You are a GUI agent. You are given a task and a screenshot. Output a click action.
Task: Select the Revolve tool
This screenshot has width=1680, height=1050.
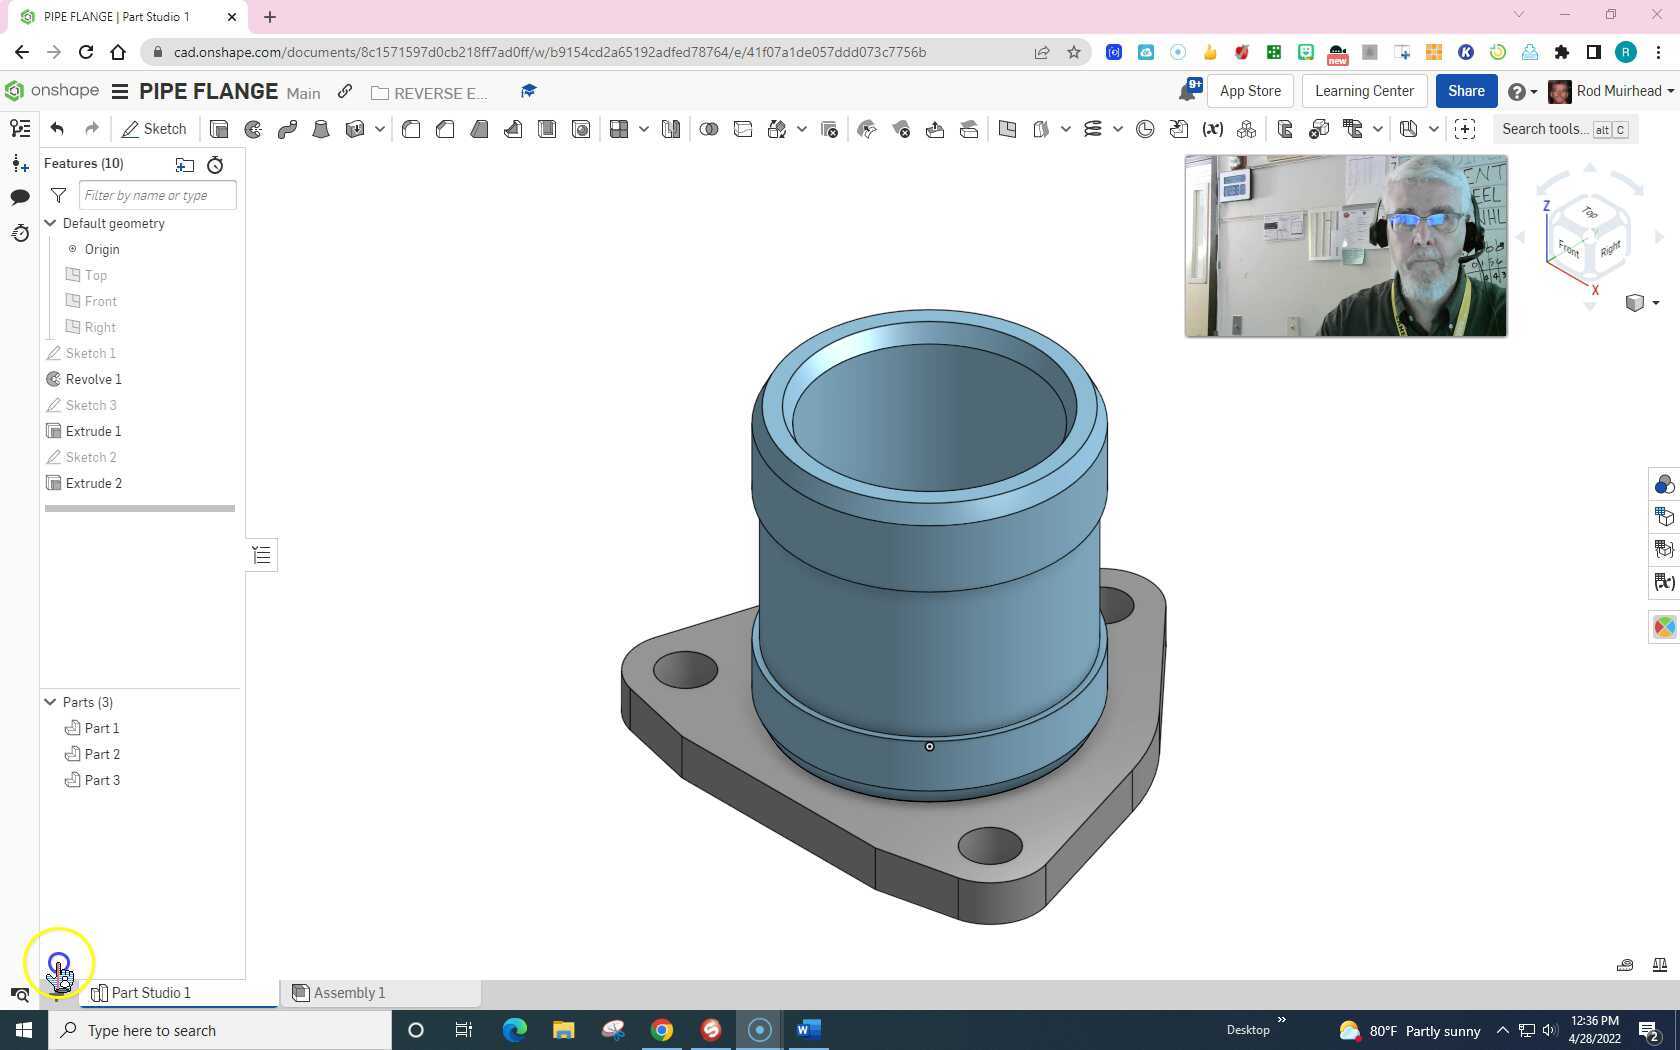pos(253,129)
